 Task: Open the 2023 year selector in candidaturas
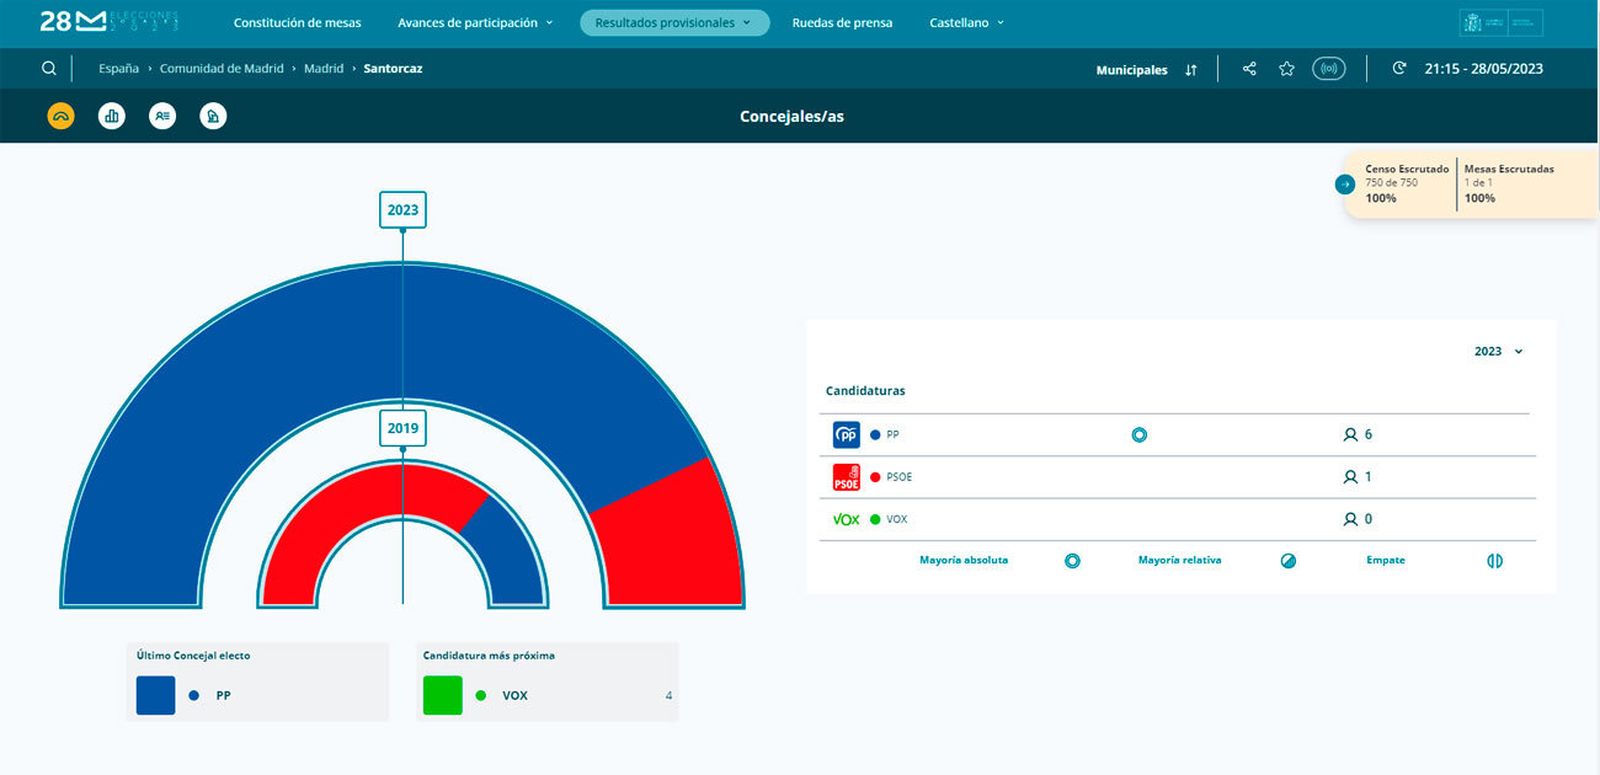(1498, 351)
